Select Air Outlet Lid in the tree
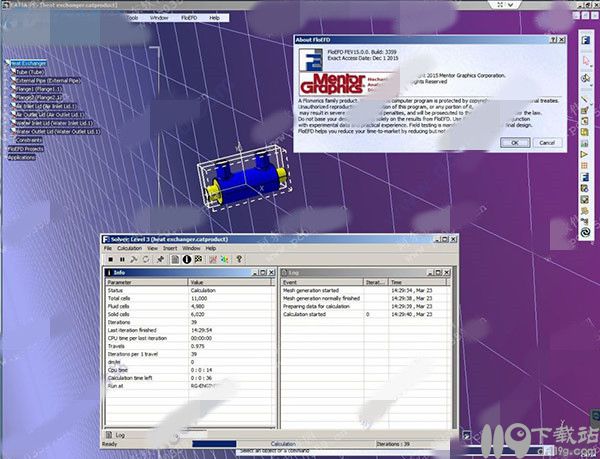This screenshot has width=600, height=459. click(x=49, y=114)
